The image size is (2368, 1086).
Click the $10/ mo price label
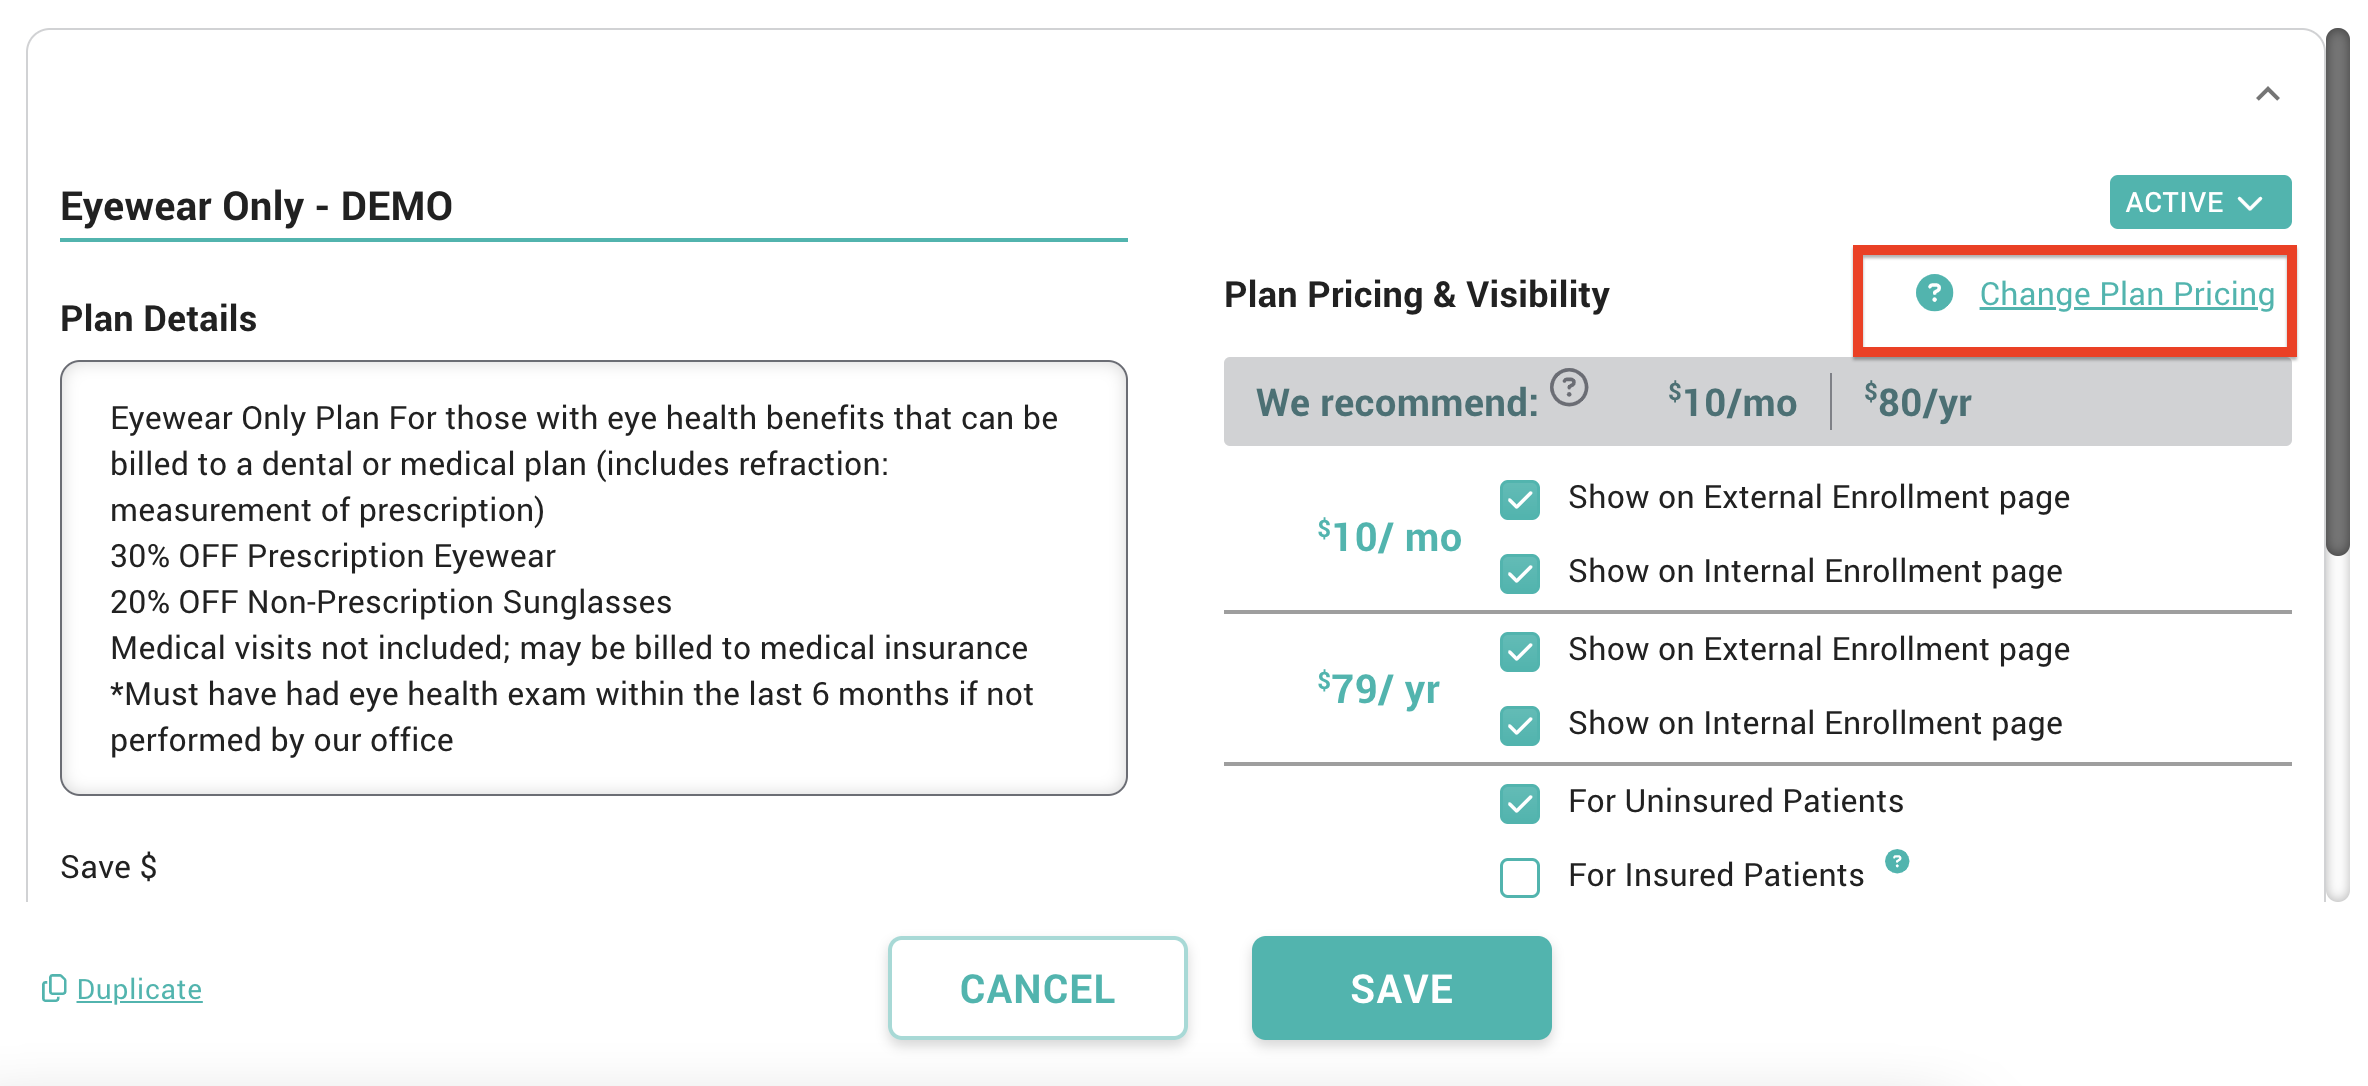(x=1389, y=537)
